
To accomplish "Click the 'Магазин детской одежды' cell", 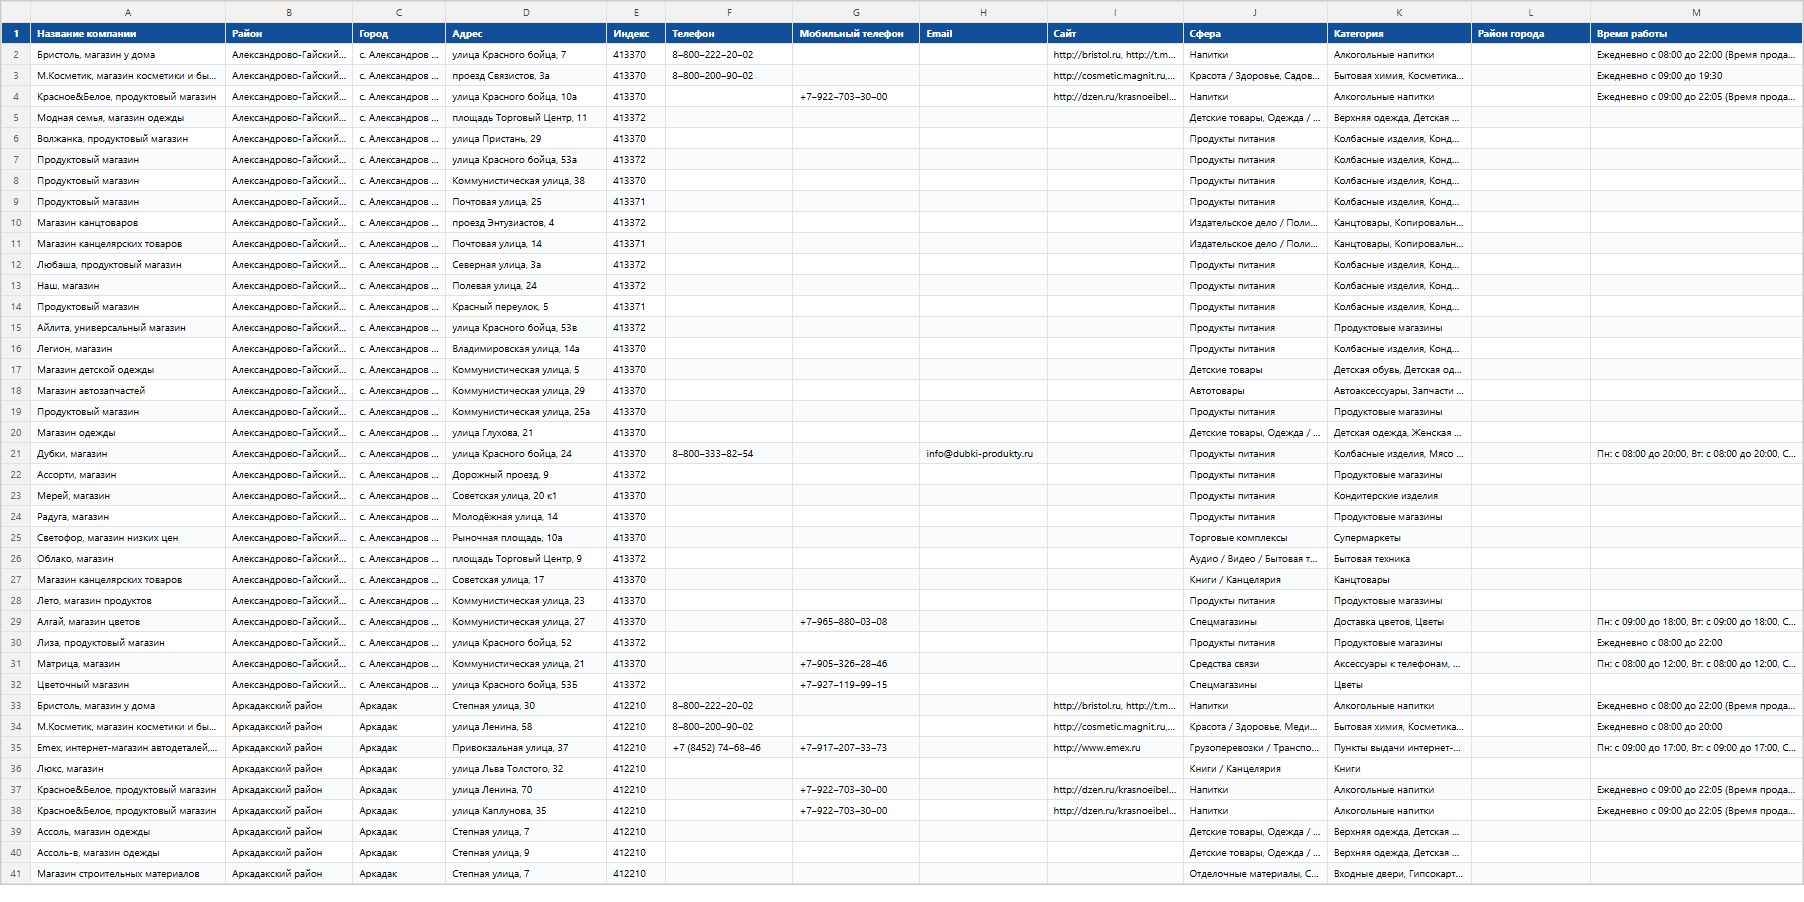I will click(x=128, y=370).
